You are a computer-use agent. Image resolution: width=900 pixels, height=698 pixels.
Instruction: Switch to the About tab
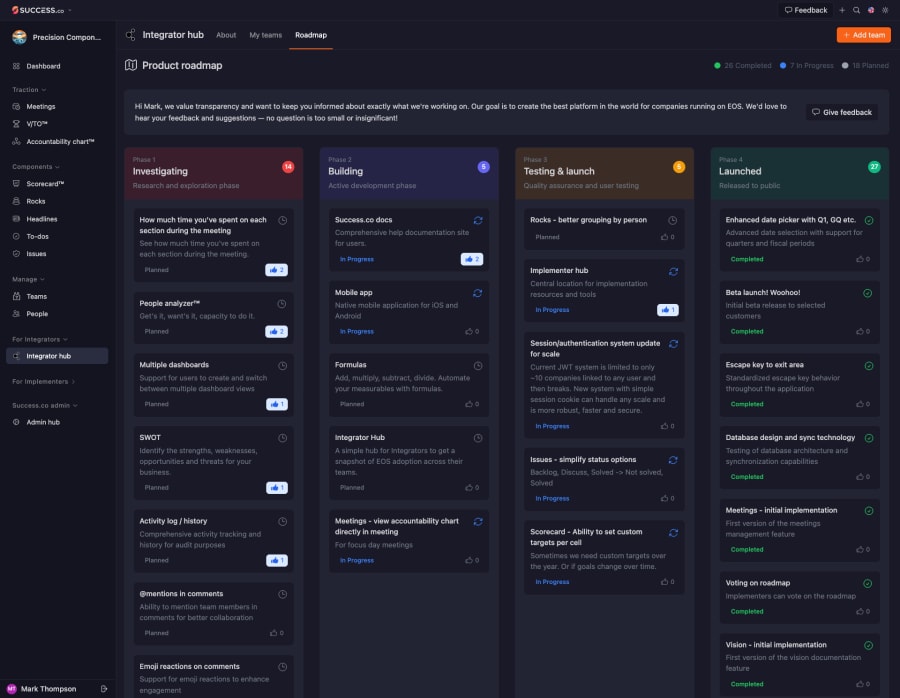click(226, 35)
